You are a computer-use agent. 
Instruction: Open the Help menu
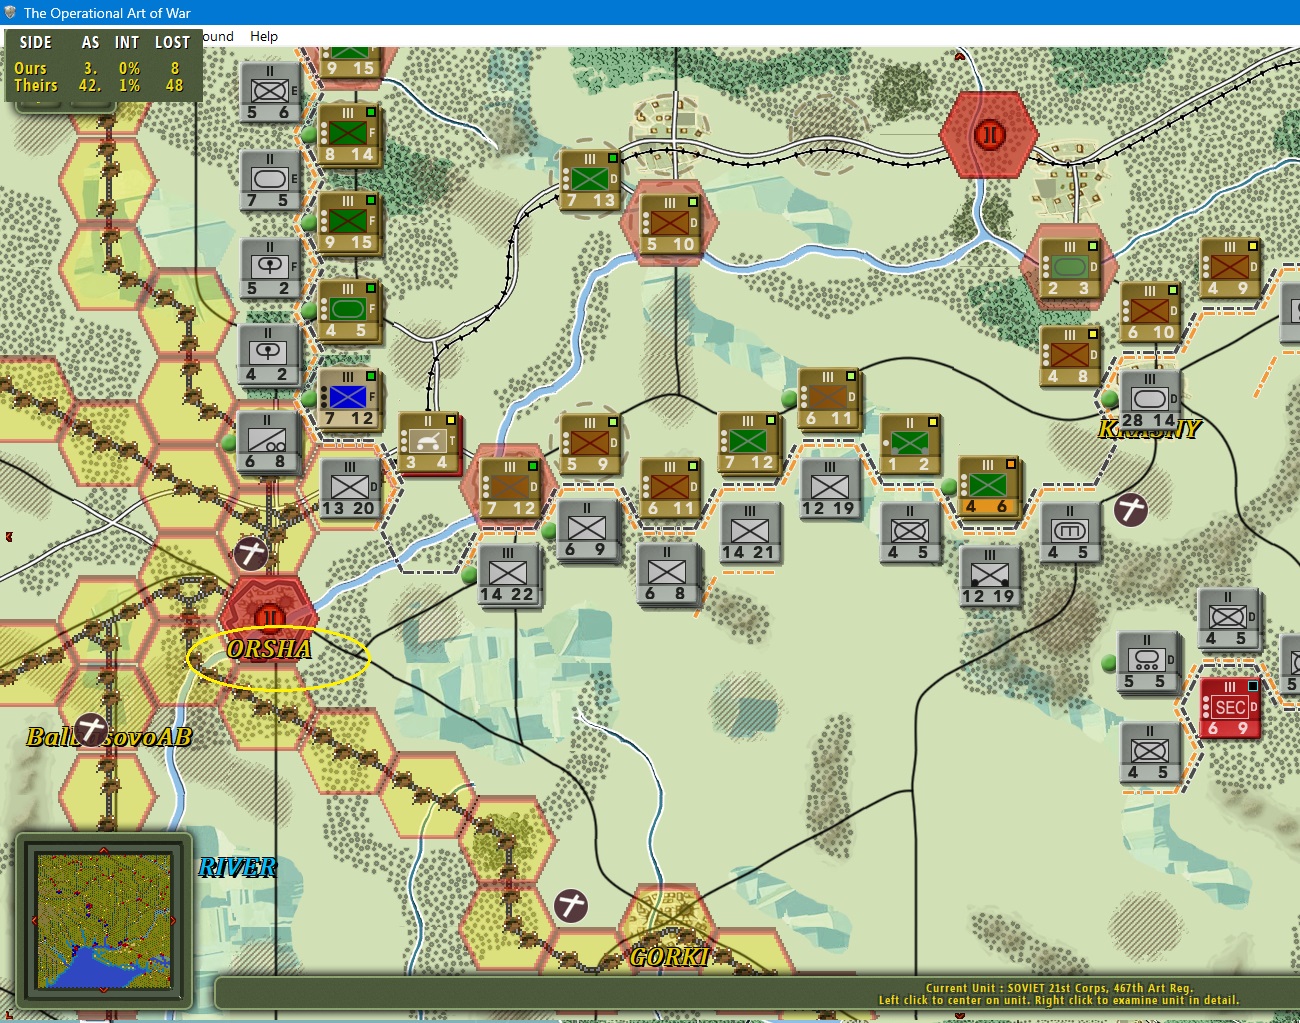coord(264,36)
